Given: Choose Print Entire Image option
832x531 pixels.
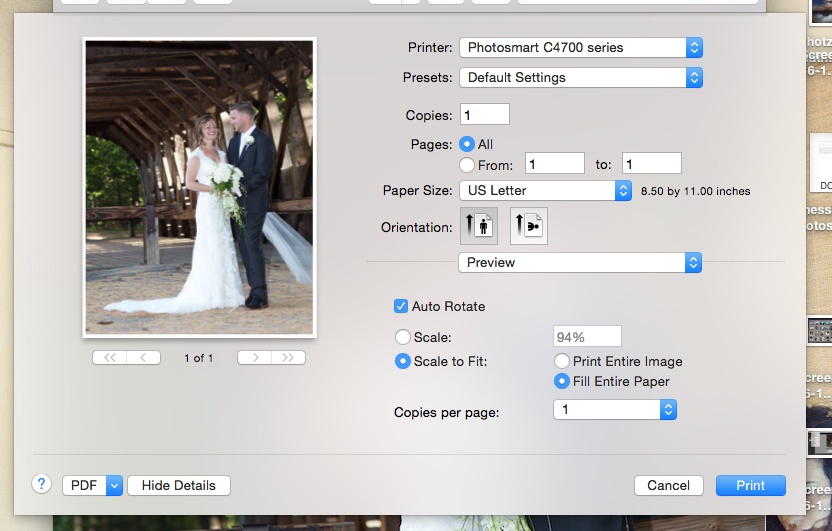Looking at the screenshot, I should coord(562,361).
